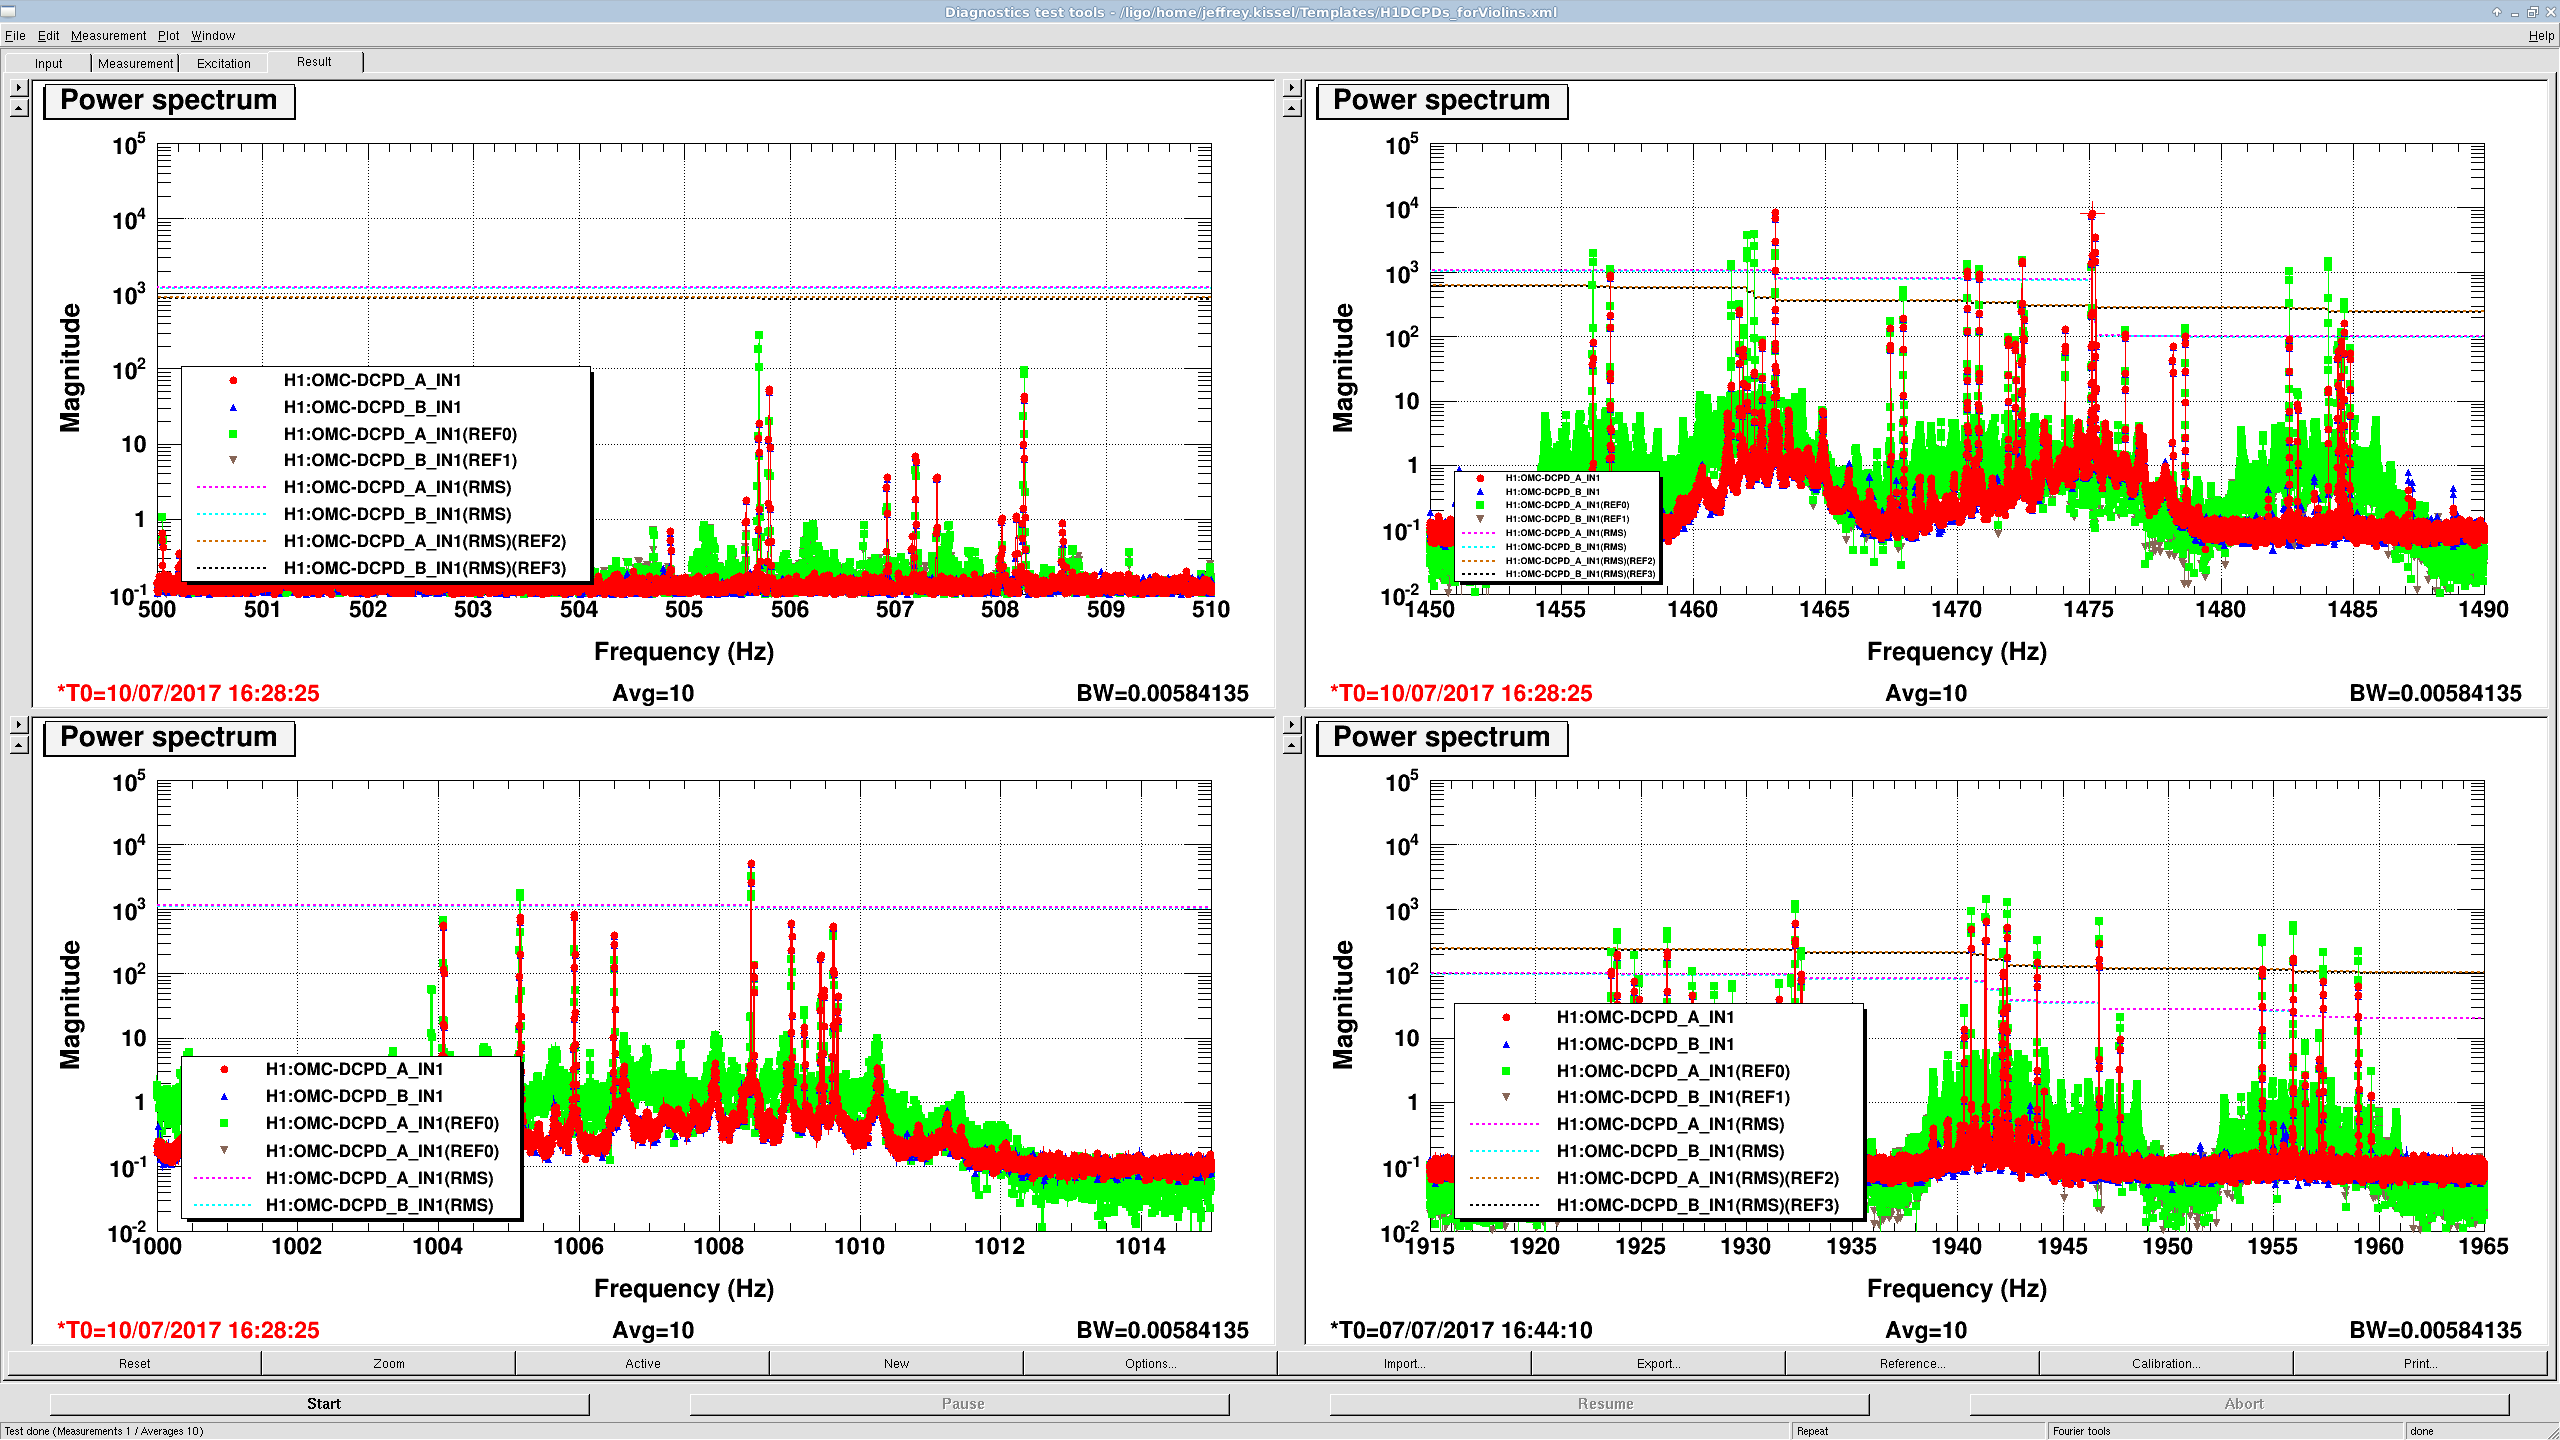Open the Reference... dialog
The width and height of the screenshot is (2560, 1440).
point(1912,1363)
